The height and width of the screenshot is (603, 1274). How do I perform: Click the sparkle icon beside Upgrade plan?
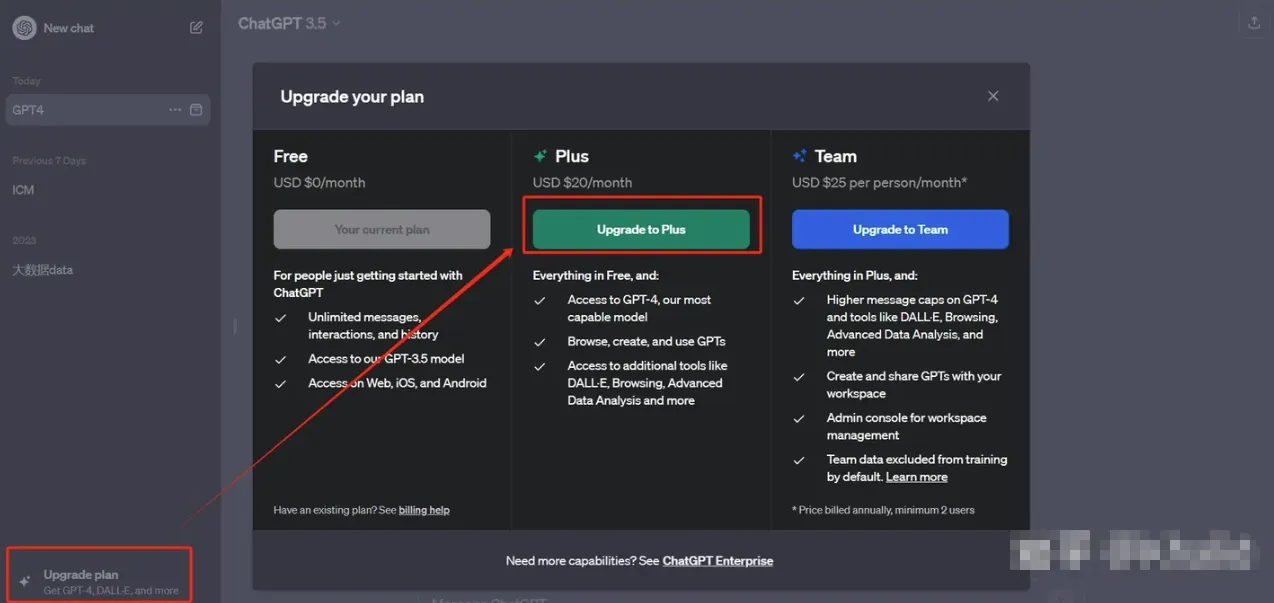coord(24,581)
